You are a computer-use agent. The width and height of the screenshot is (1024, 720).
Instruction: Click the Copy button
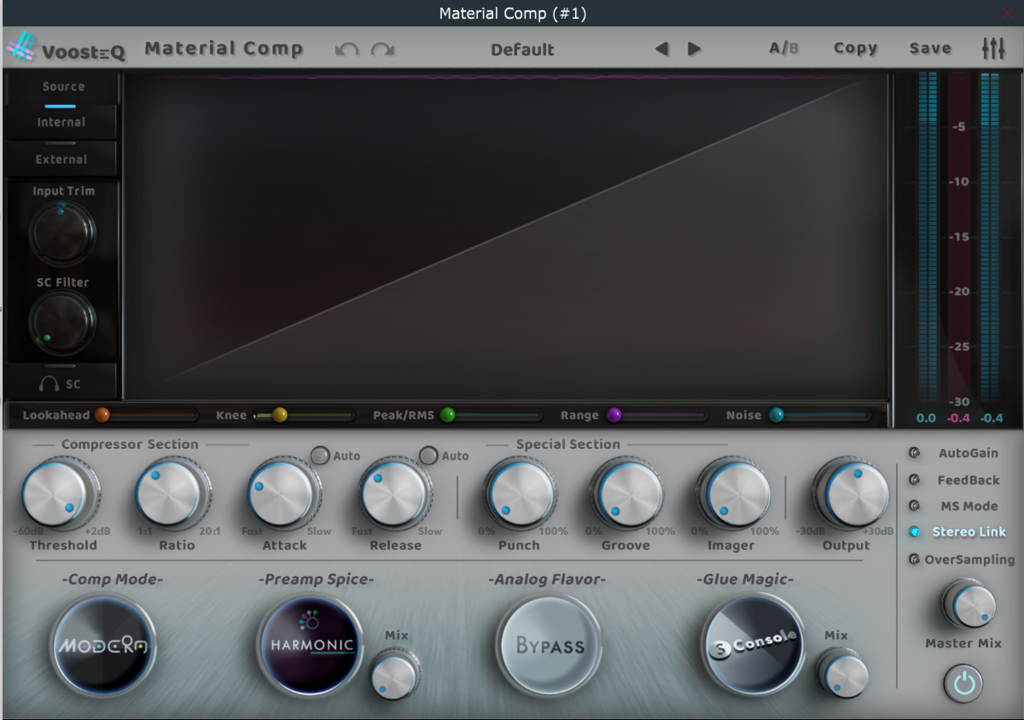pyautogui.click(x=856, y=48)
